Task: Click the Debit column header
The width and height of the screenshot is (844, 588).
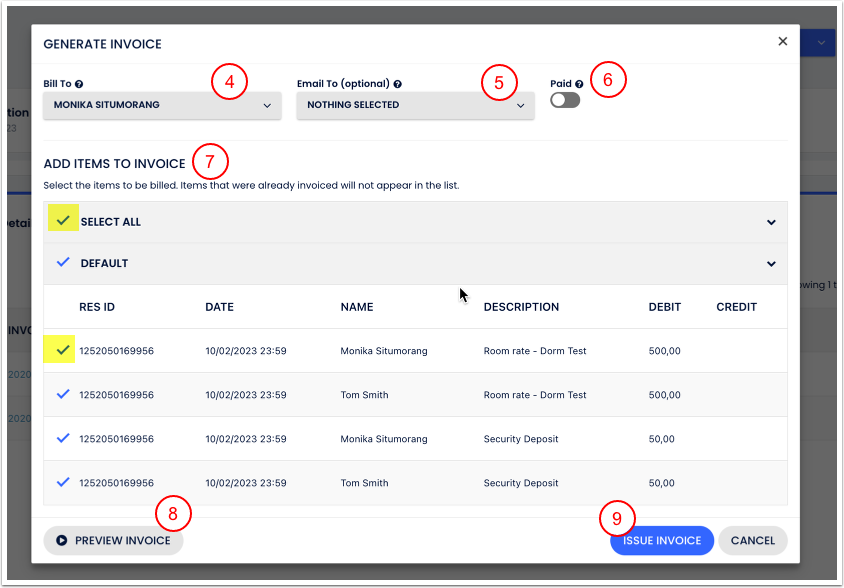Action: [665, 307]
